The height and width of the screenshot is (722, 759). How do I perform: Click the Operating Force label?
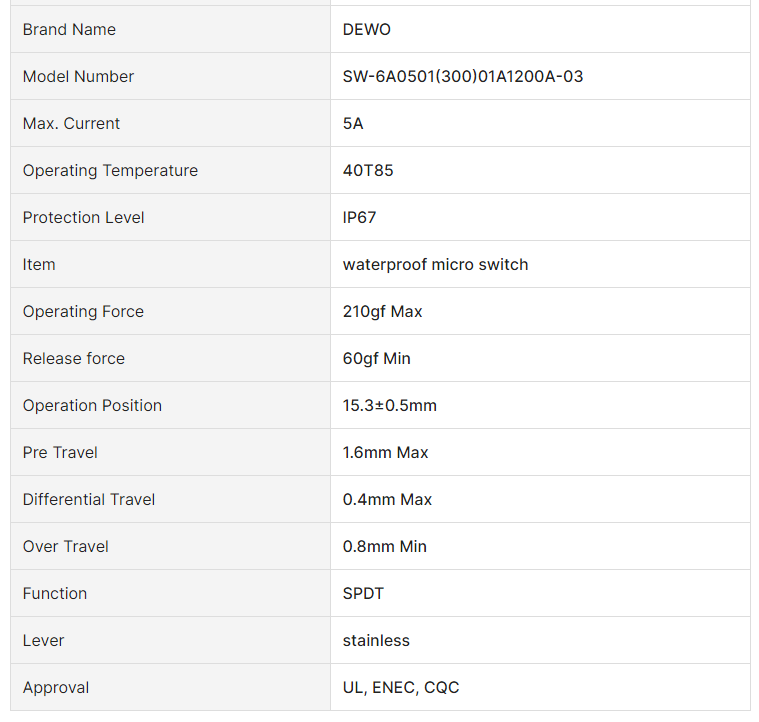point(83,312)
